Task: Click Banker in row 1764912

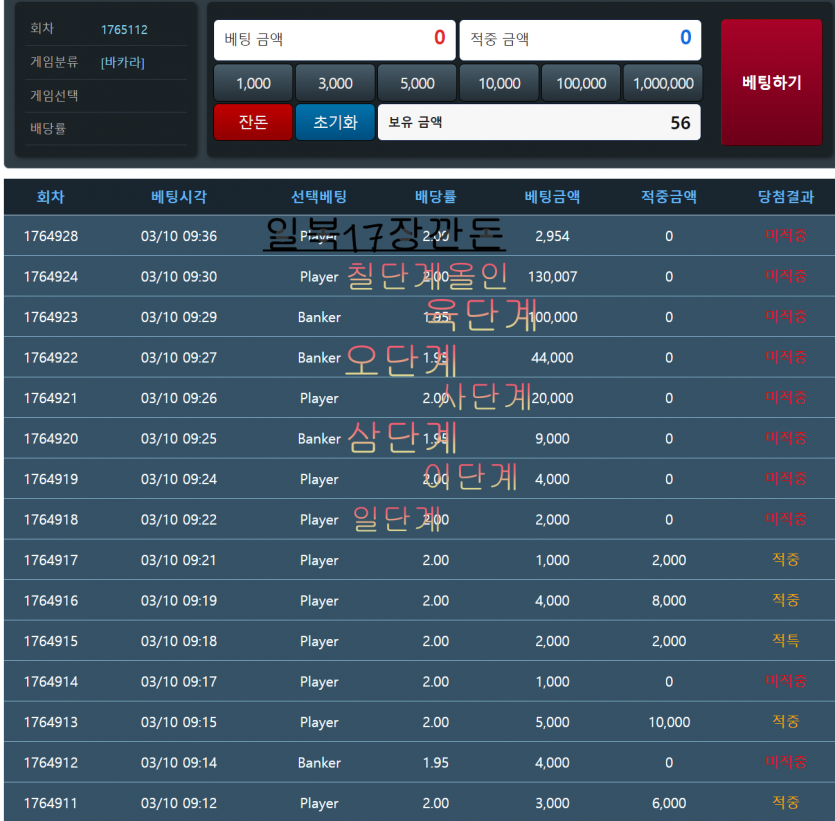Action: point(319,762)
